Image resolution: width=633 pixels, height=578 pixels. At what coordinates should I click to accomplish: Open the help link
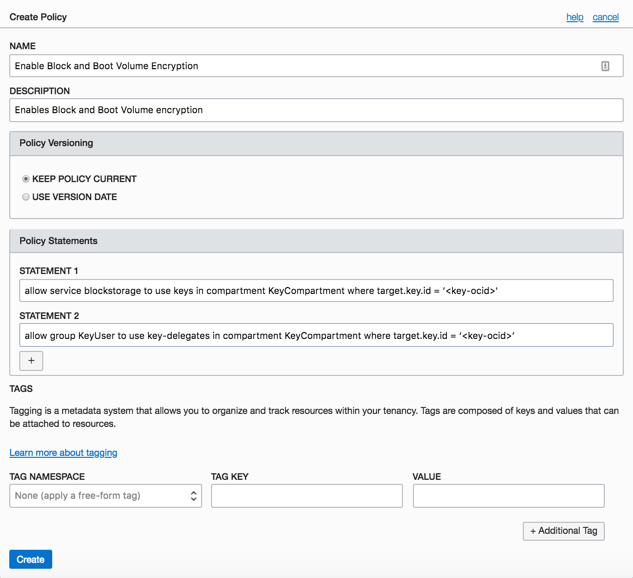pos(575,17)
